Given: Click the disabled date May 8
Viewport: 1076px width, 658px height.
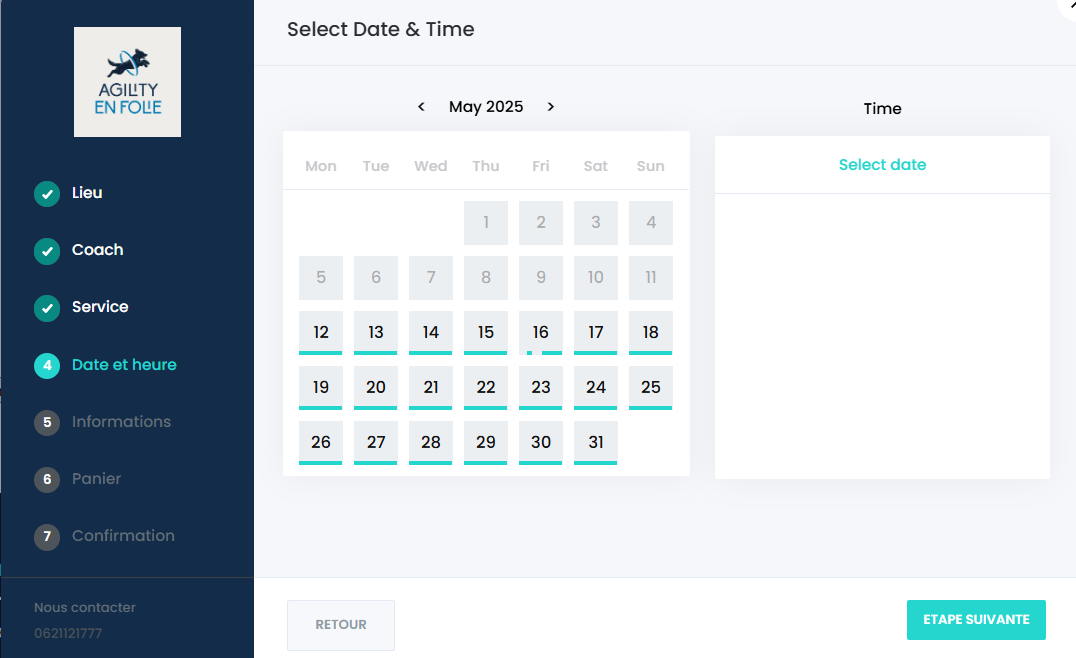Looking at the screenshot, I should (486, 278).
